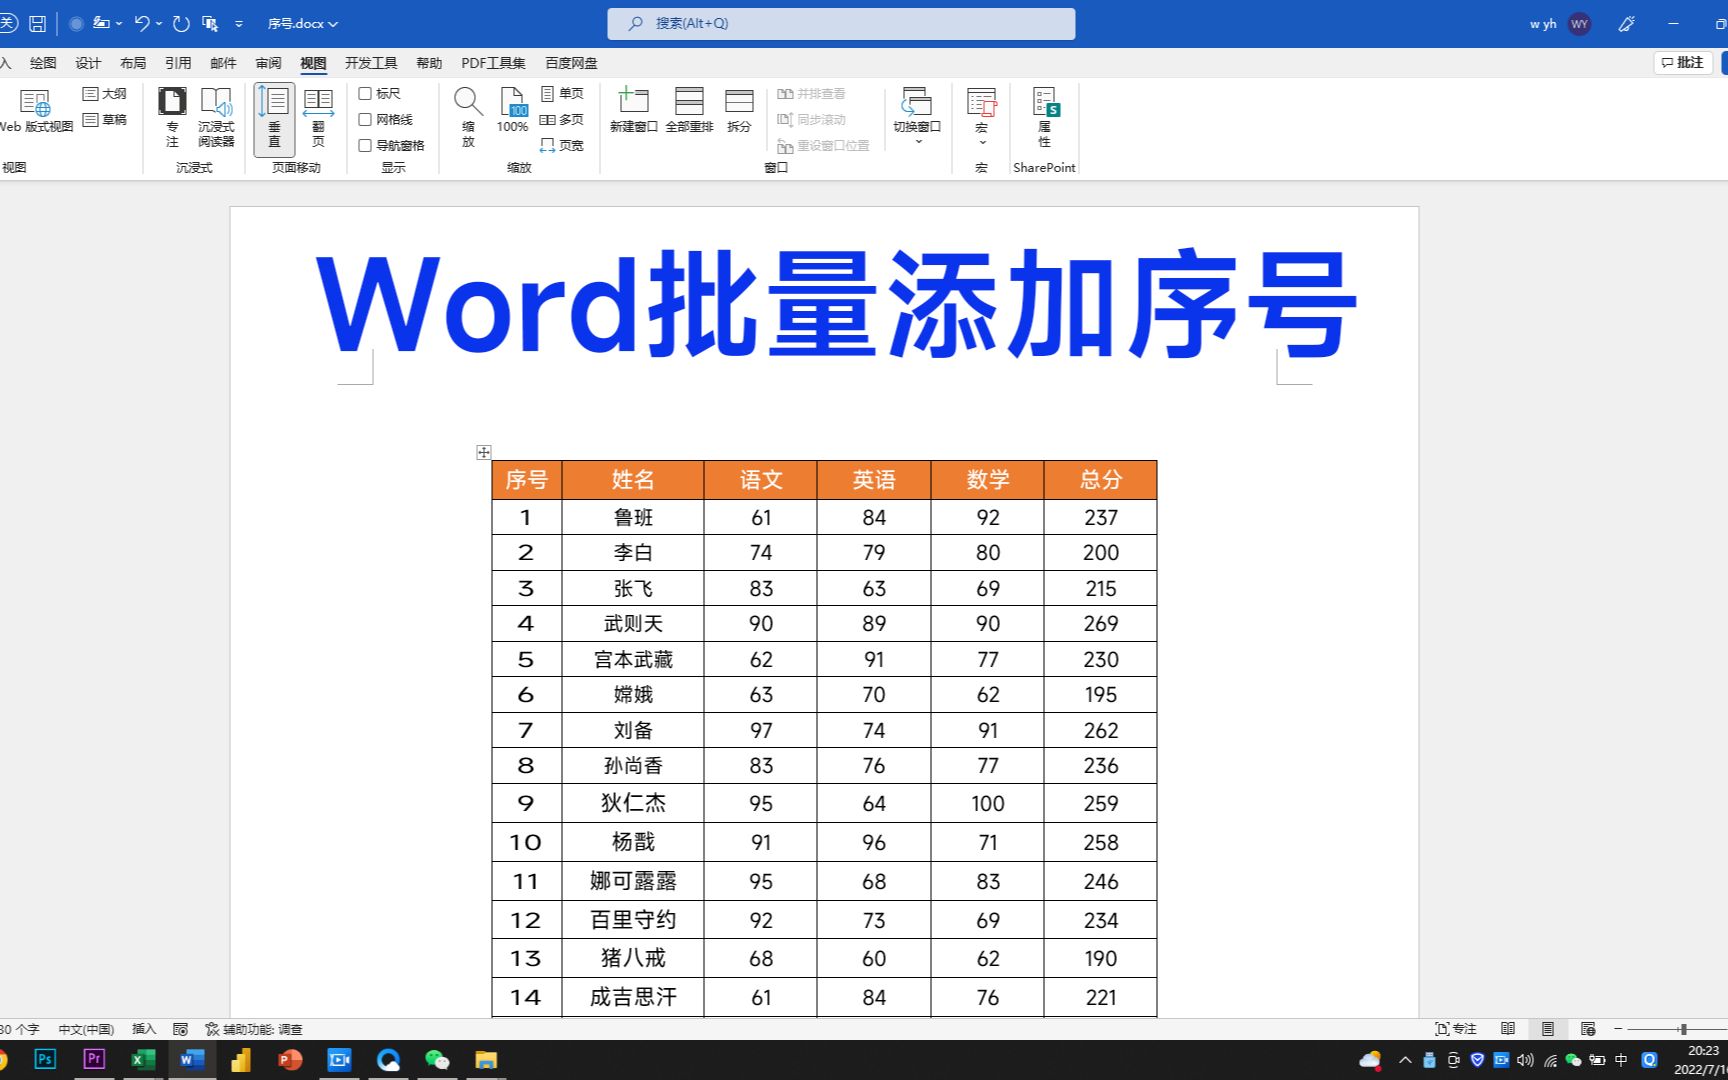Open the 邮件 tab

223,63
